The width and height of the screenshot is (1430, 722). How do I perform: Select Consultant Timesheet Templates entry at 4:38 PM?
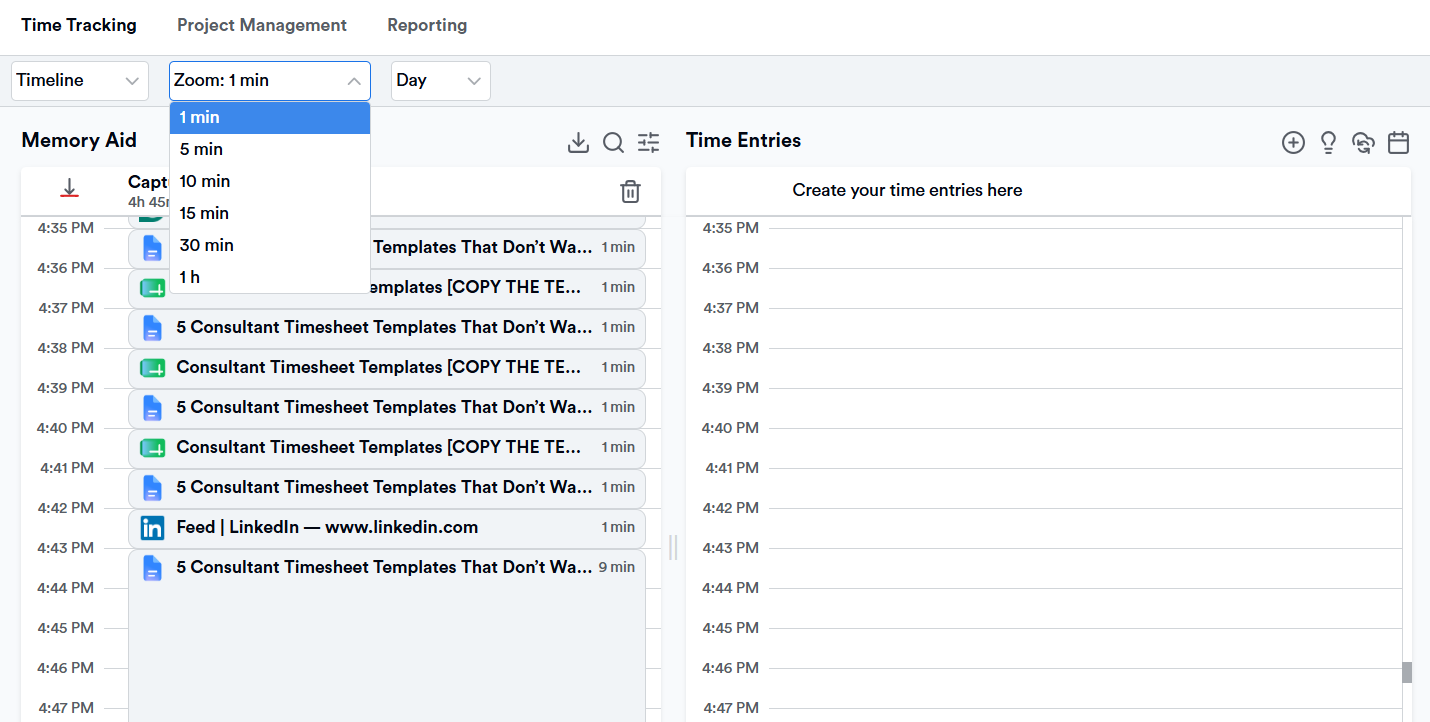click(x=387, y=368)
